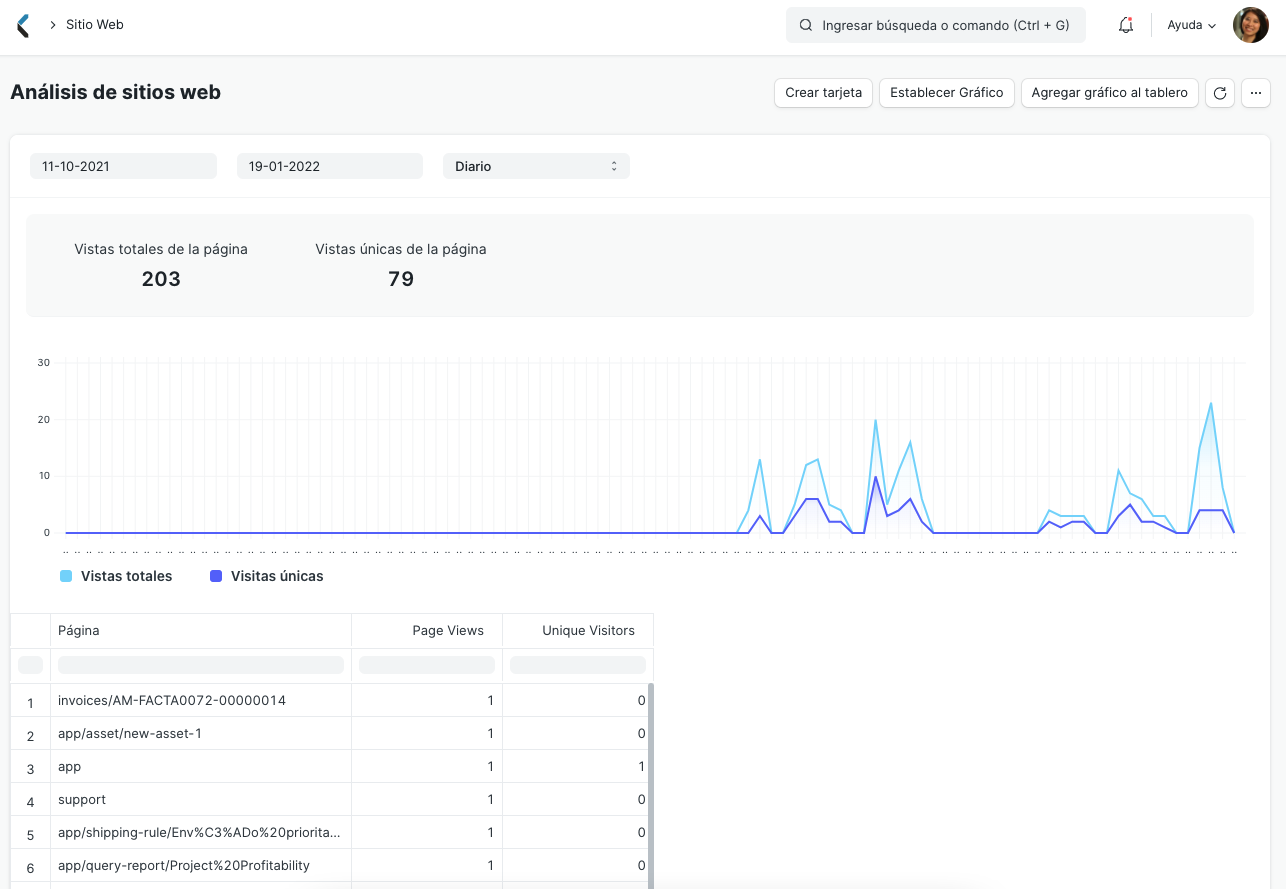Click the Page Views column header
This screenshot has height=889, width=1286.
[x=427, y=631]
